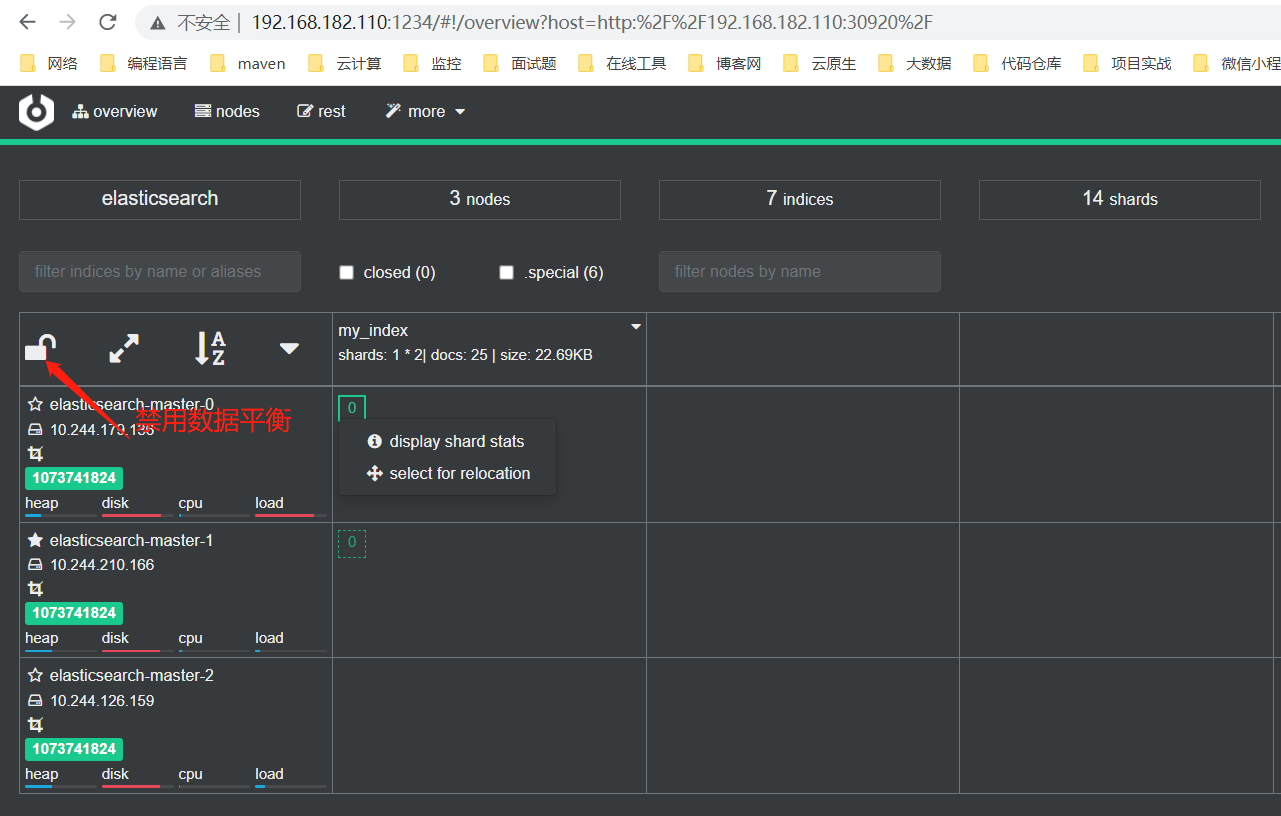Click the my_index shards docs size summary
Image resolution: width=1281 pixels, height=816 pixels.
[x=465, y=355]
